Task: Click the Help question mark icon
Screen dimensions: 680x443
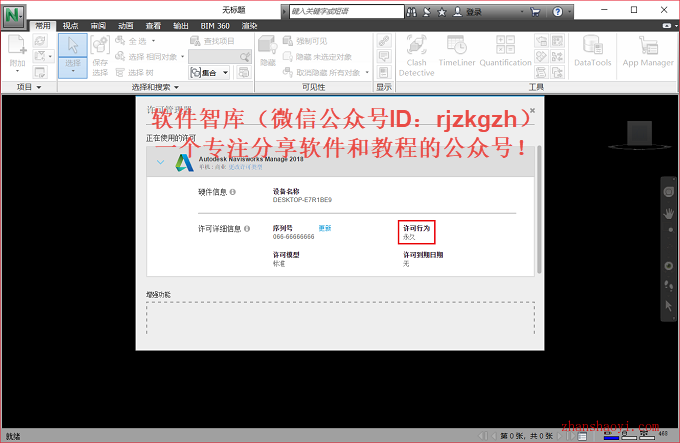Action: pyautogui.click(x=558, y=12)
